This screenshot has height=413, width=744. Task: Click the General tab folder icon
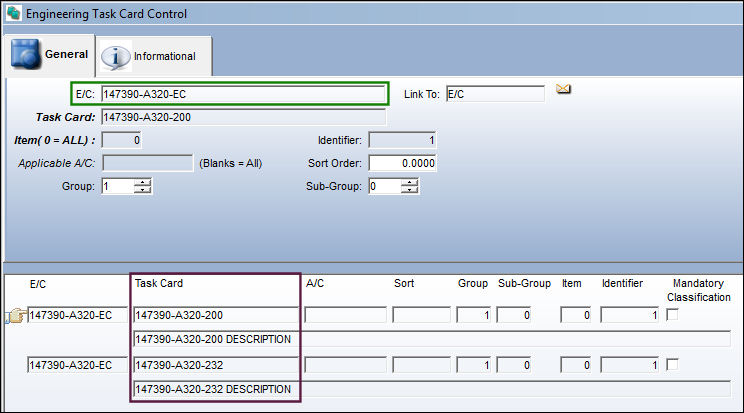point(26,54)
